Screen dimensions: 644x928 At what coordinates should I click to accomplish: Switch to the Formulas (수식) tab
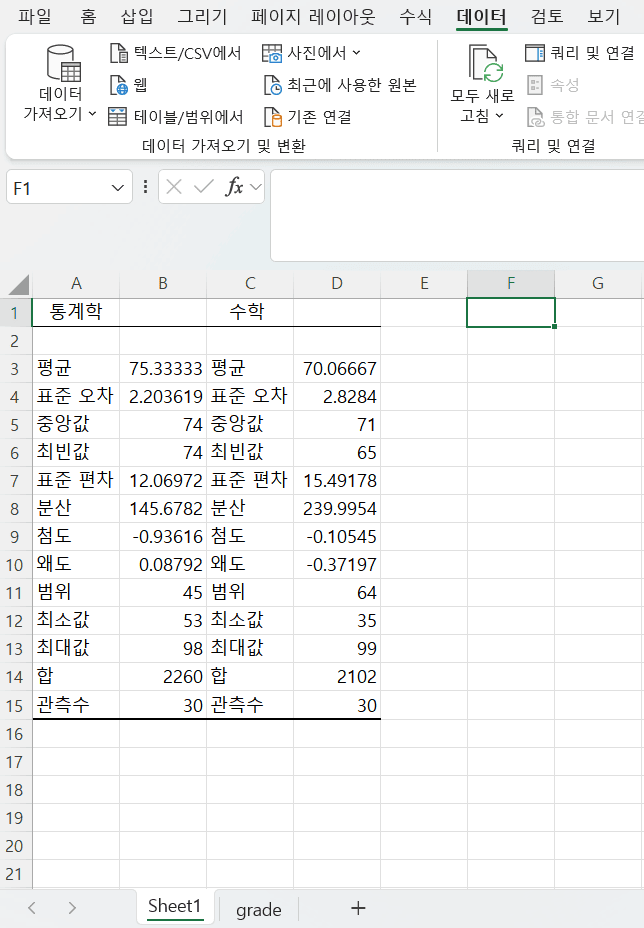pyautogui.click(x=415, y=16)
